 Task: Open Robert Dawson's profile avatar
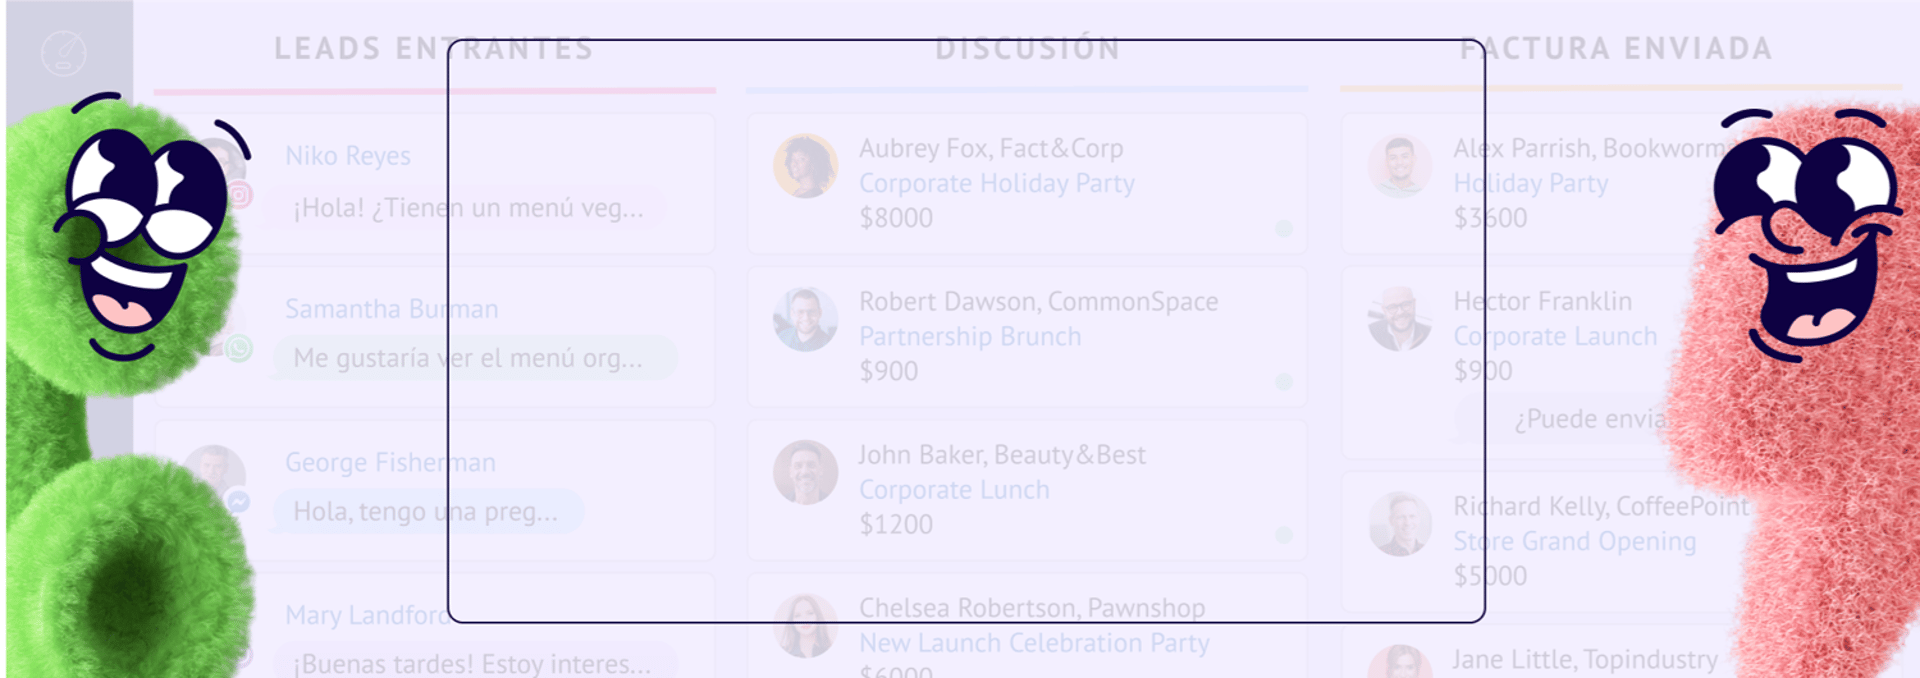tap(805, 319)
